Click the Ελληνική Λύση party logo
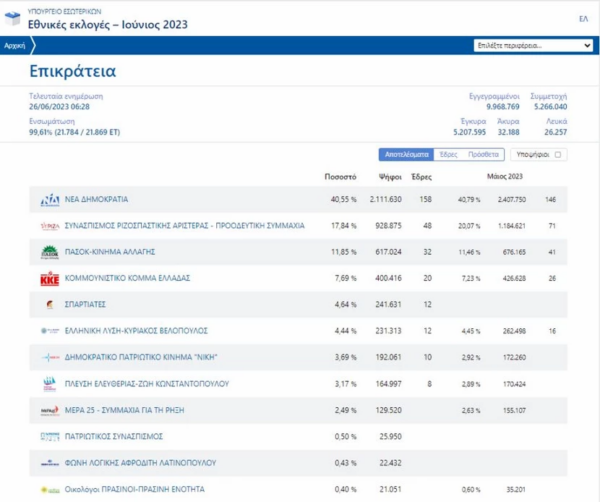The image size is (600, 502). pos(49,330)
